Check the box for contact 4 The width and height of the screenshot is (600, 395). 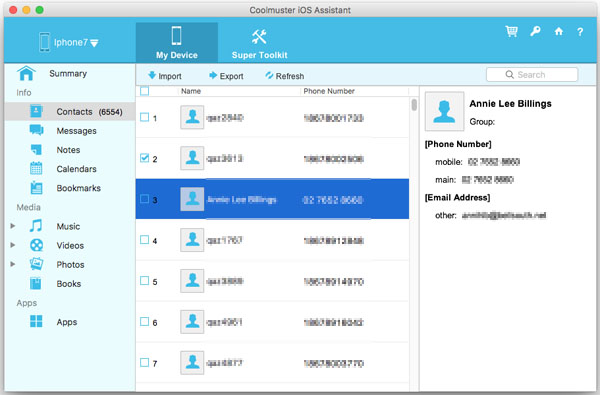point(144,240)
